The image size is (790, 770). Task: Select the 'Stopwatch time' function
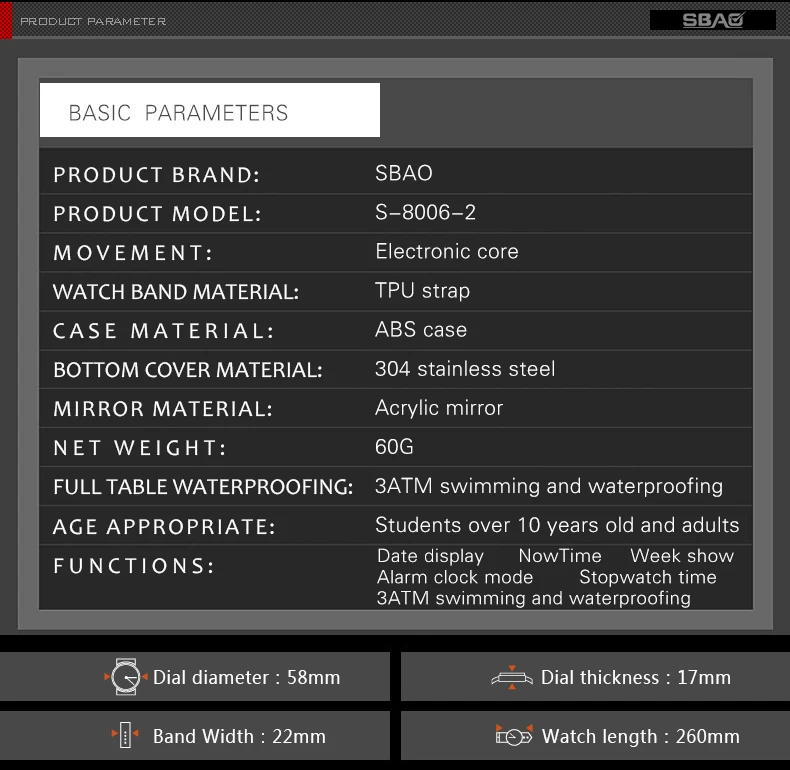pyautogui.click(x=647, y=577)
